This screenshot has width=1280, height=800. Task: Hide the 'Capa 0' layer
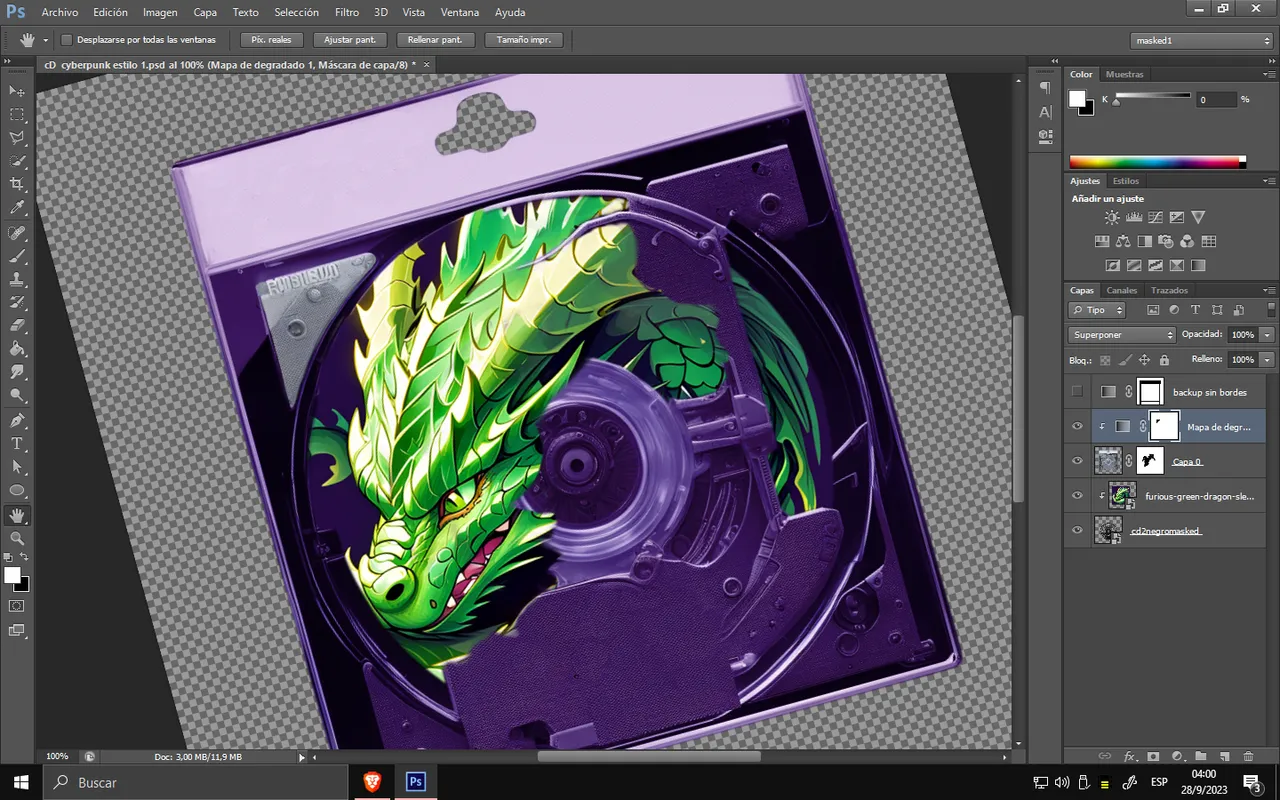(1077, 461)
